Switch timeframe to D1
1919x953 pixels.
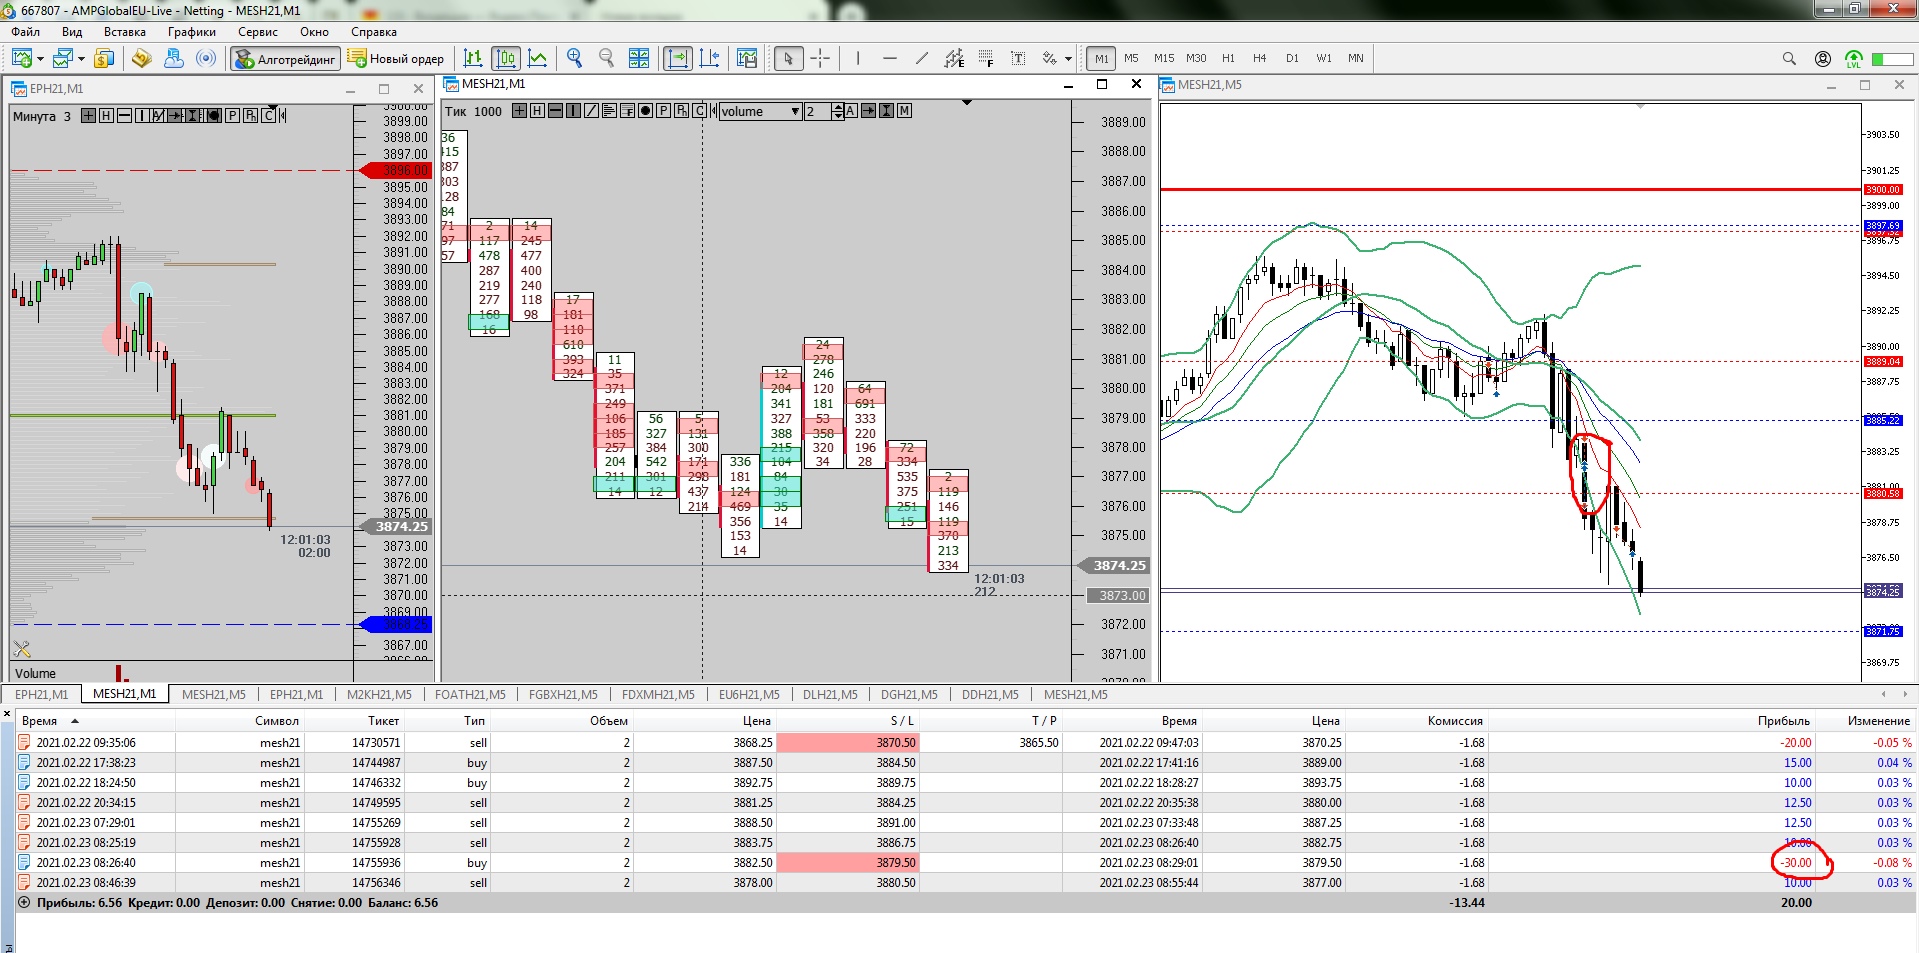coord(1292,58)
